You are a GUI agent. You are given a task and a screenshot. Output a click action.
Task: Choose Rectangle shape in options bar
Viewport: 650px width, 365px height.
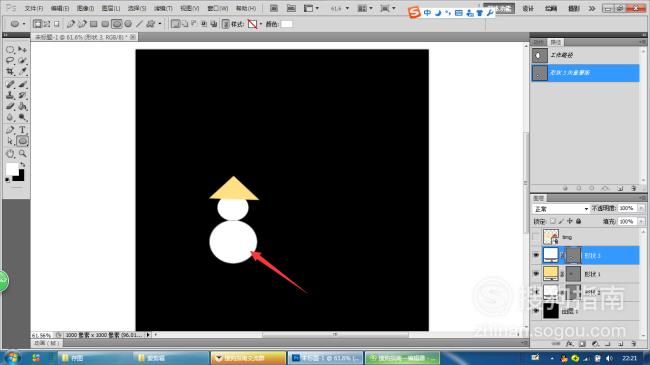(x=94, y=24)
